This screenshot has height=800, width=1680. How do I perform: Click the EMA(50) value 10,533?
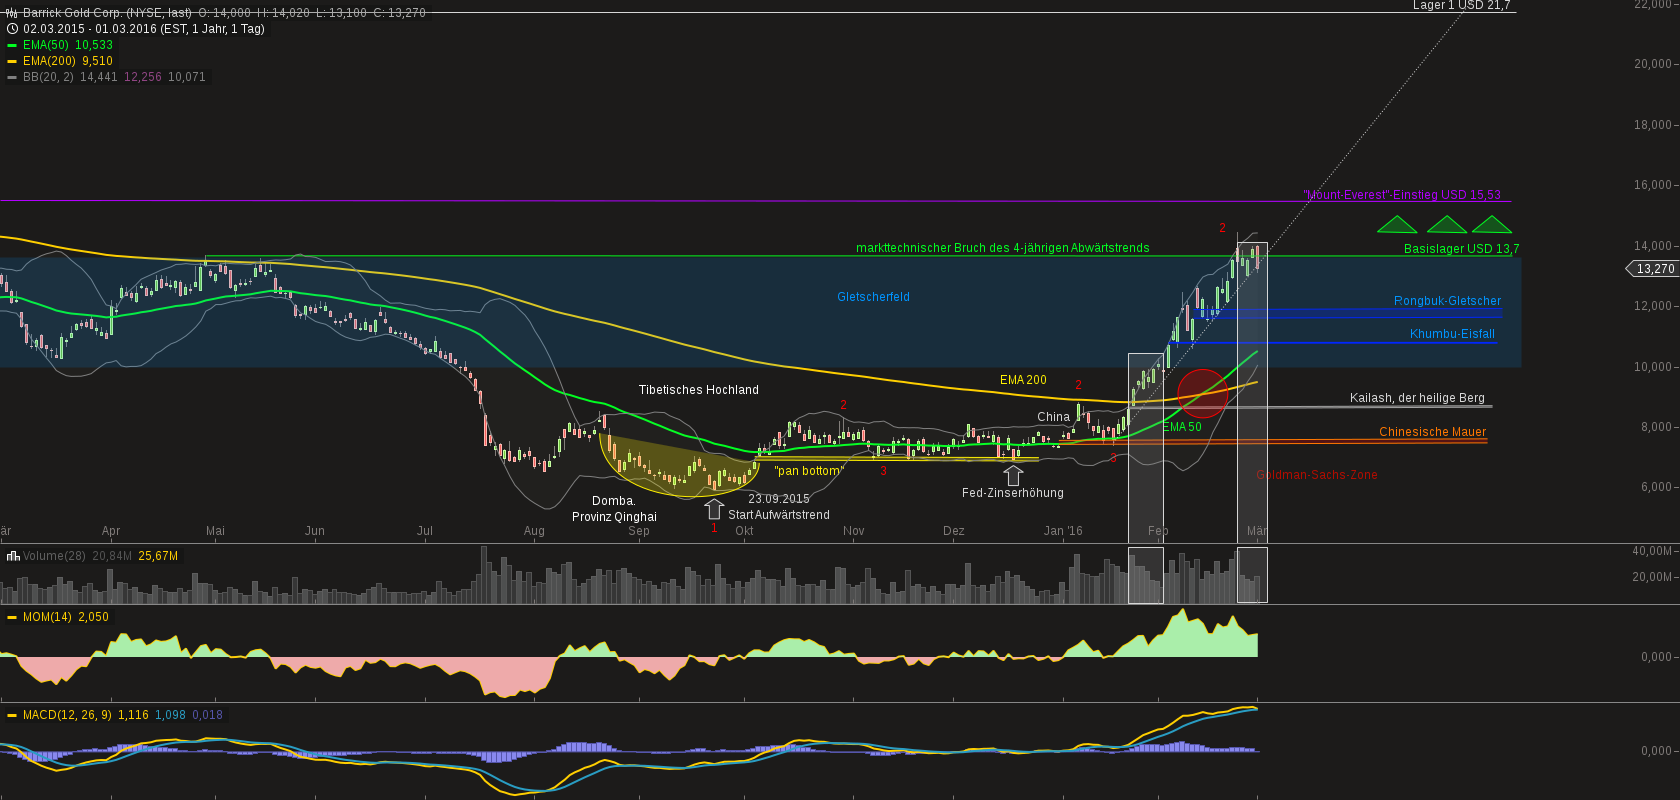pos(94,45)
